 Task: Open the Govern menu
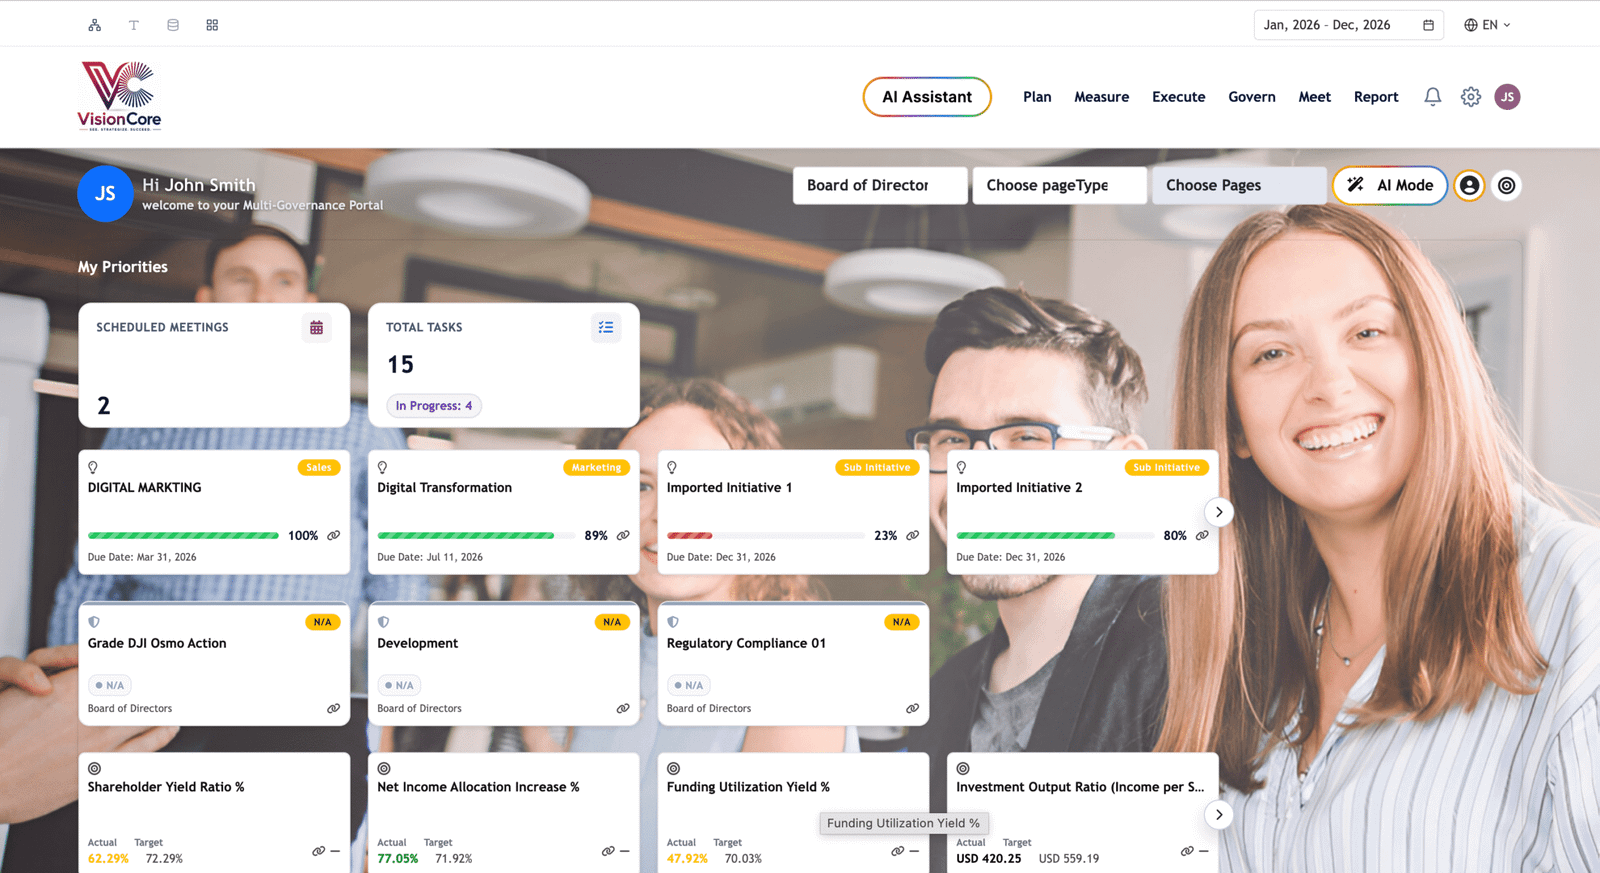coord(1252,97)
